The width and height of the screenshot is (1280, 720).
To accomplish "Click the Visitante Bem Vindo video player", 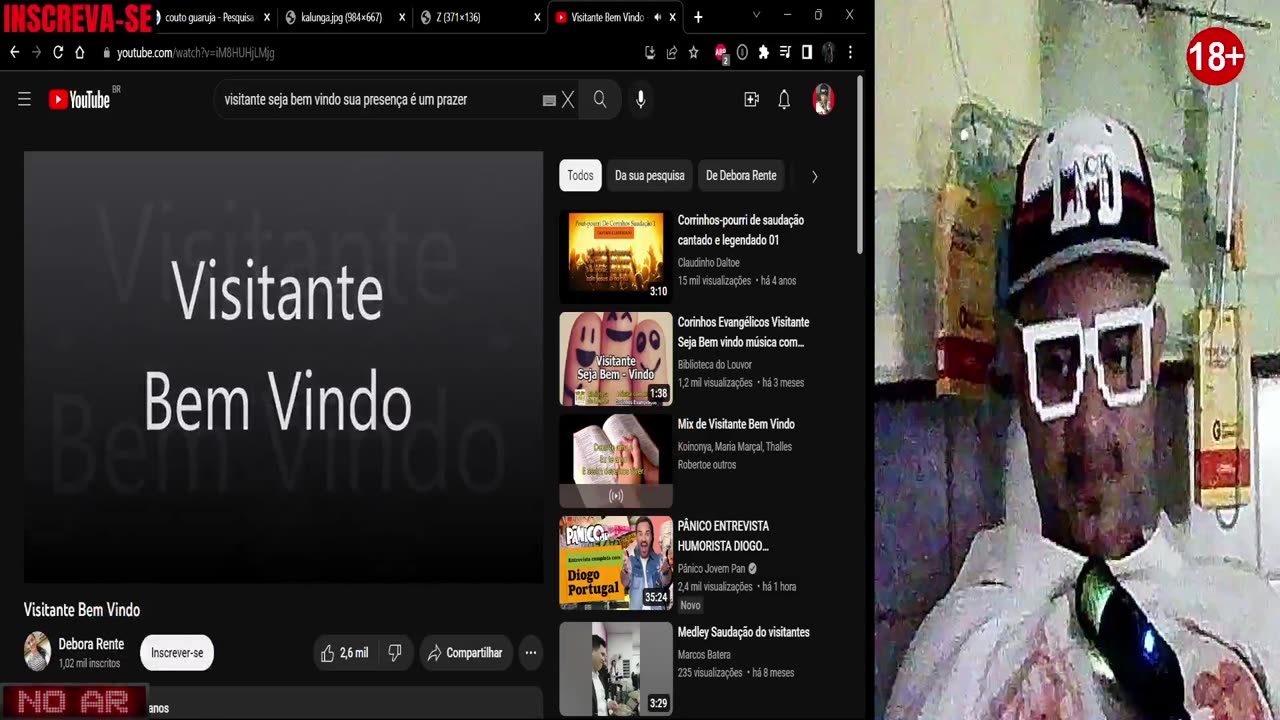I will [283, 367].
